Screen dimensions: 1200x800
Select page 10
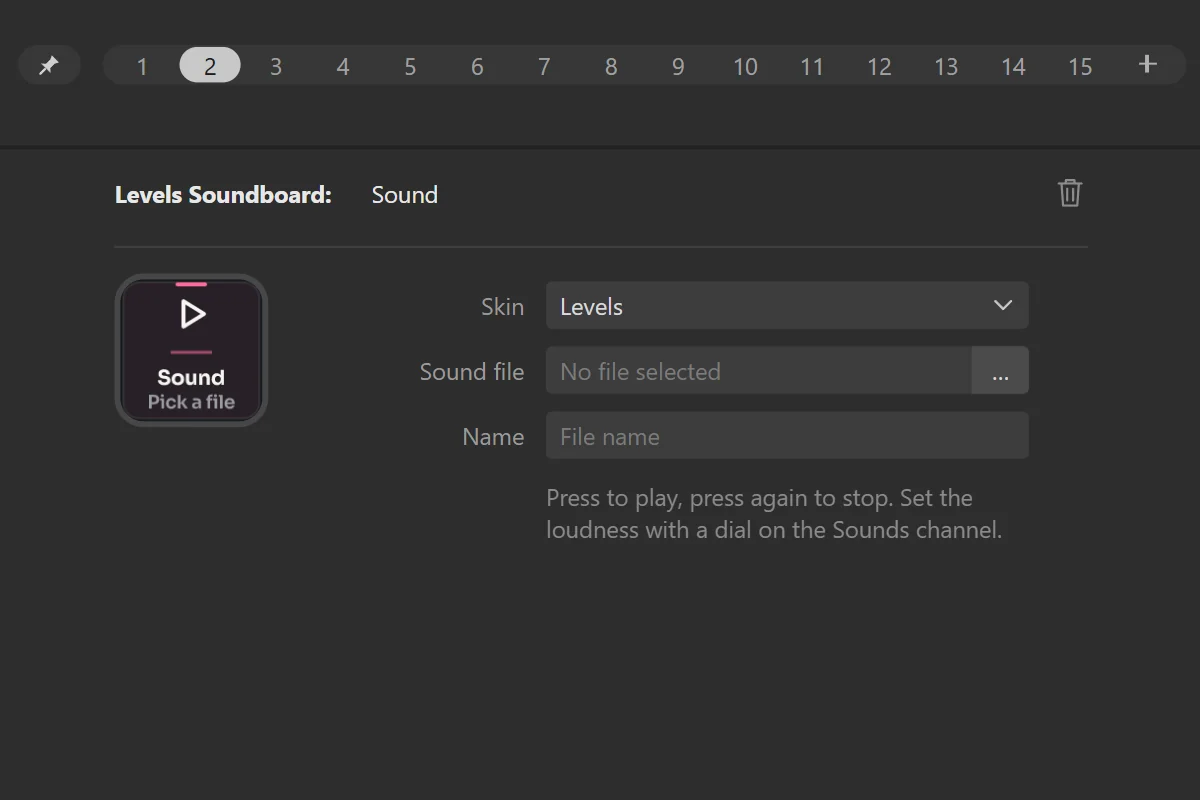(x=745, y=66)
